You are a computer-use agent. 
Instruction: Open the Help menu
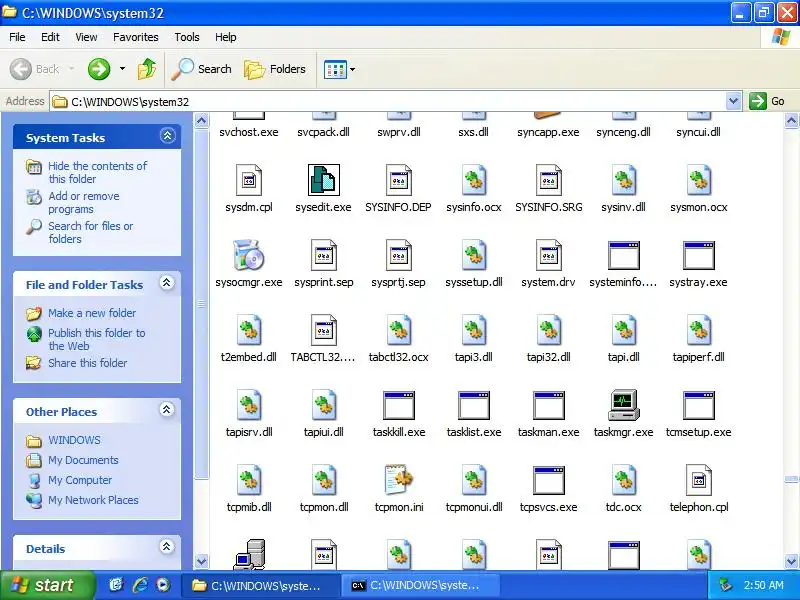point(226,37)
